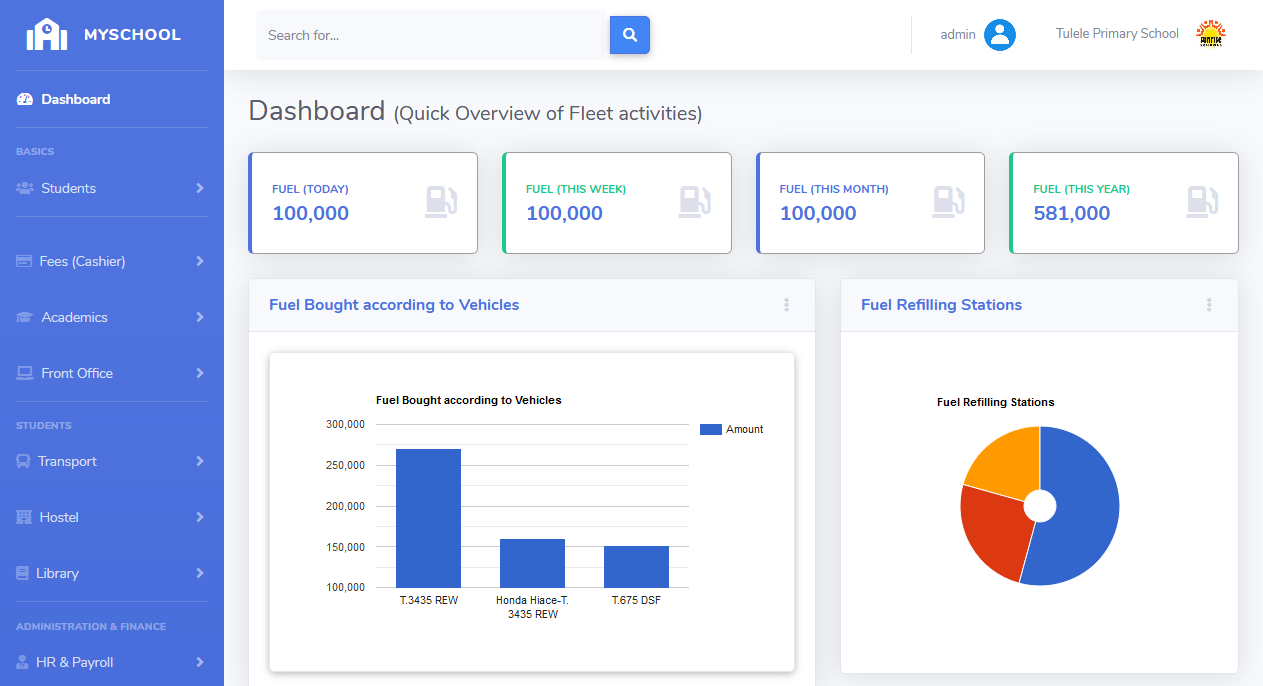The image size is (1263, 686).
Task: Open the HR & Payroll menu label
Action: pyautogui.click(x=74, y=662)
